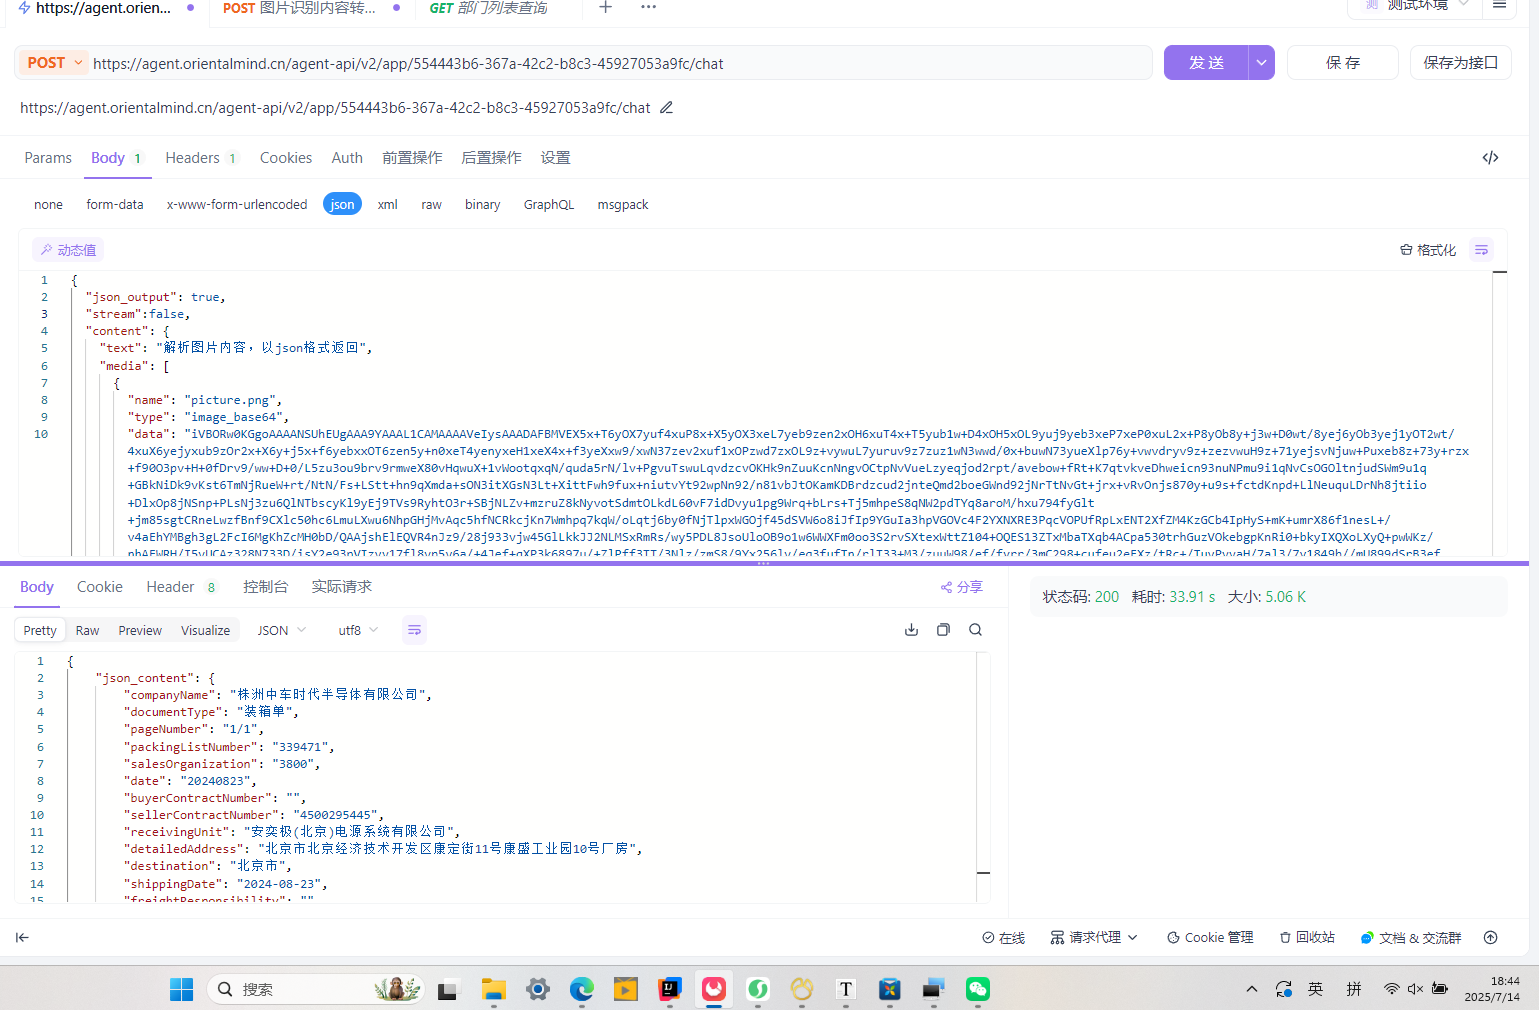Image resolution: width=1539 pixels, height=1010 pixels.
Task: Download the response body
Action: (x=911, y=630)
